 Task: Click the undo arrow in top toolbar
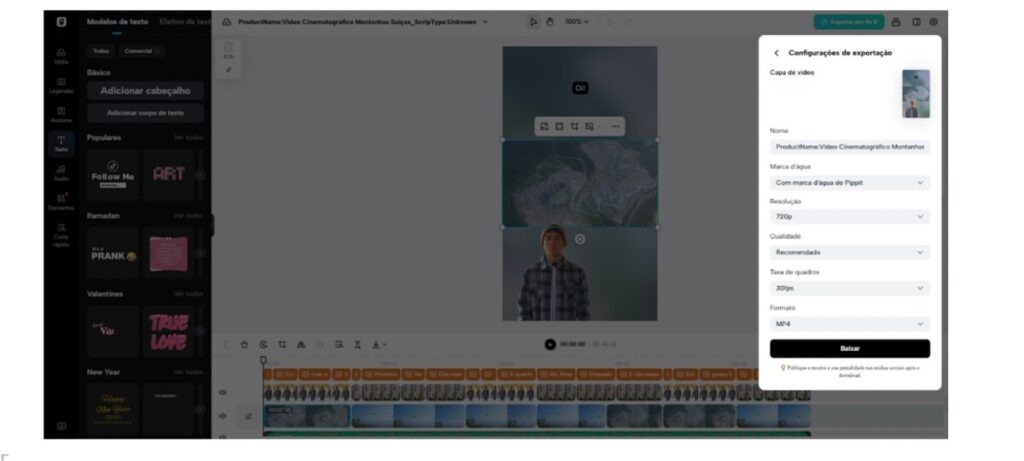[610, 22]
